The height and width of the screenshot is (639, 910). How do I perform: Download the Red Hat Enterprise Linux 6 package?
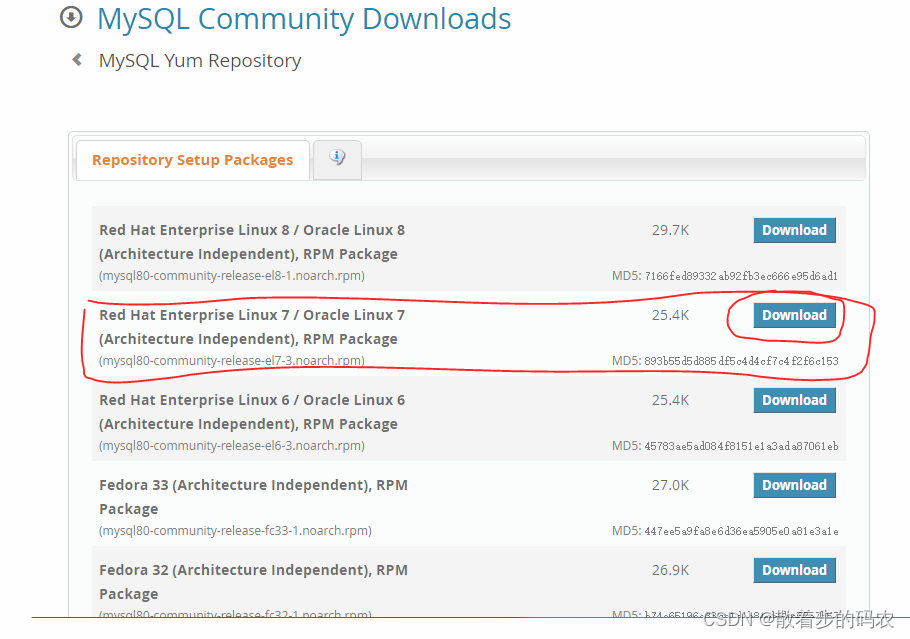pyautogui.click(x=794, y=399)
